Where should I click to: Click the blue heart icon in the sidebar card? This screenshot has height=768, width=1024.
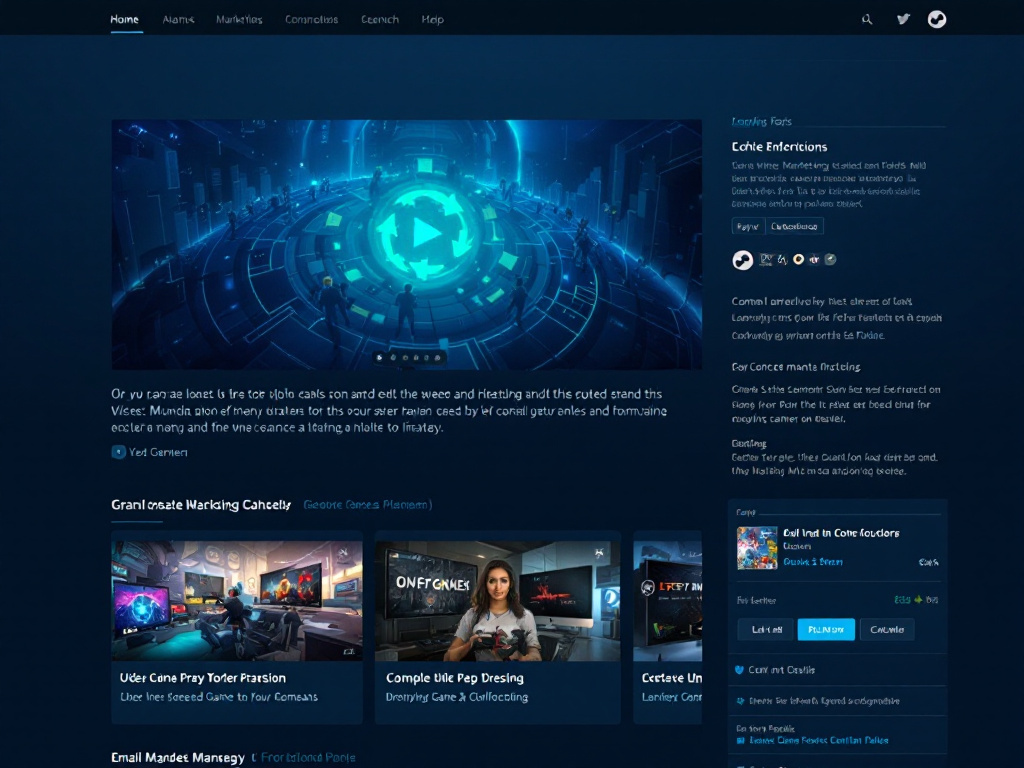pos(739,669)
